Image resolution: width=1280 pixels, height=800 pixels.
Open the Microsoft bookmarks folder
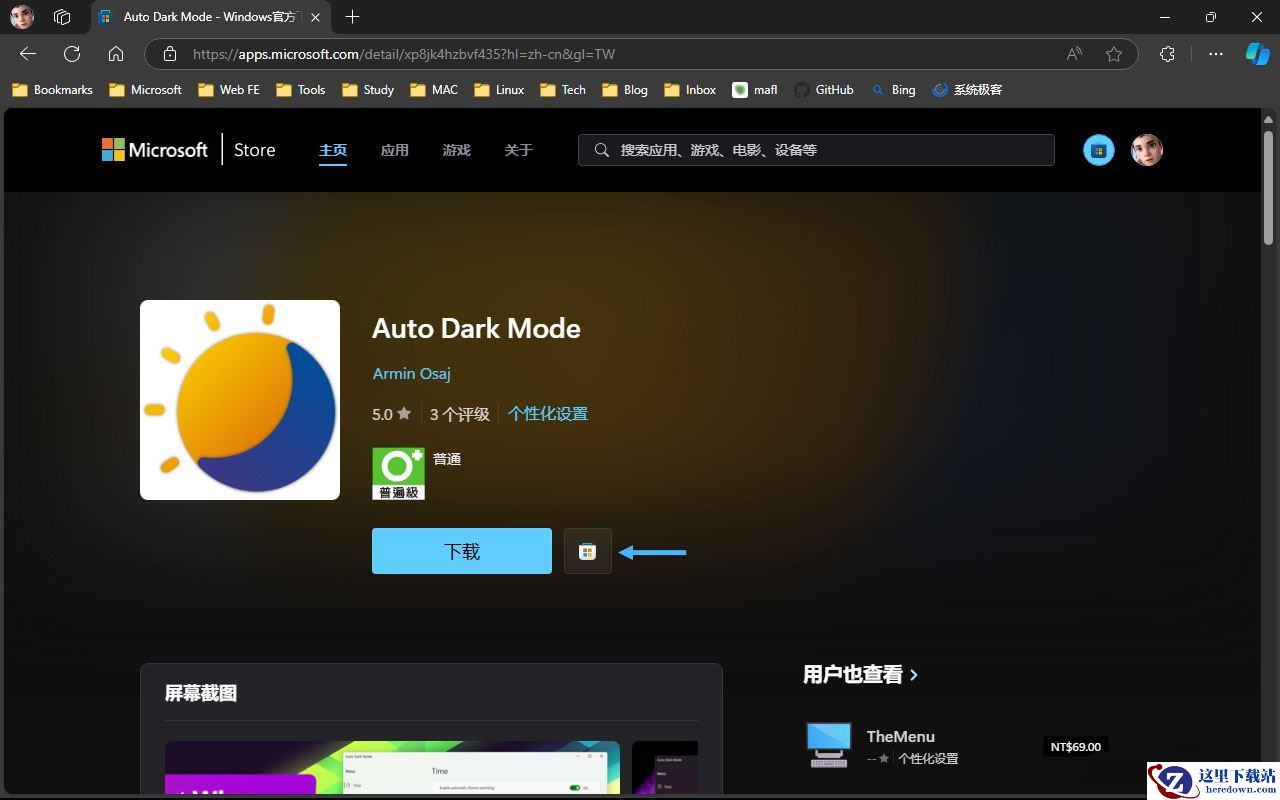coord(145,90)
